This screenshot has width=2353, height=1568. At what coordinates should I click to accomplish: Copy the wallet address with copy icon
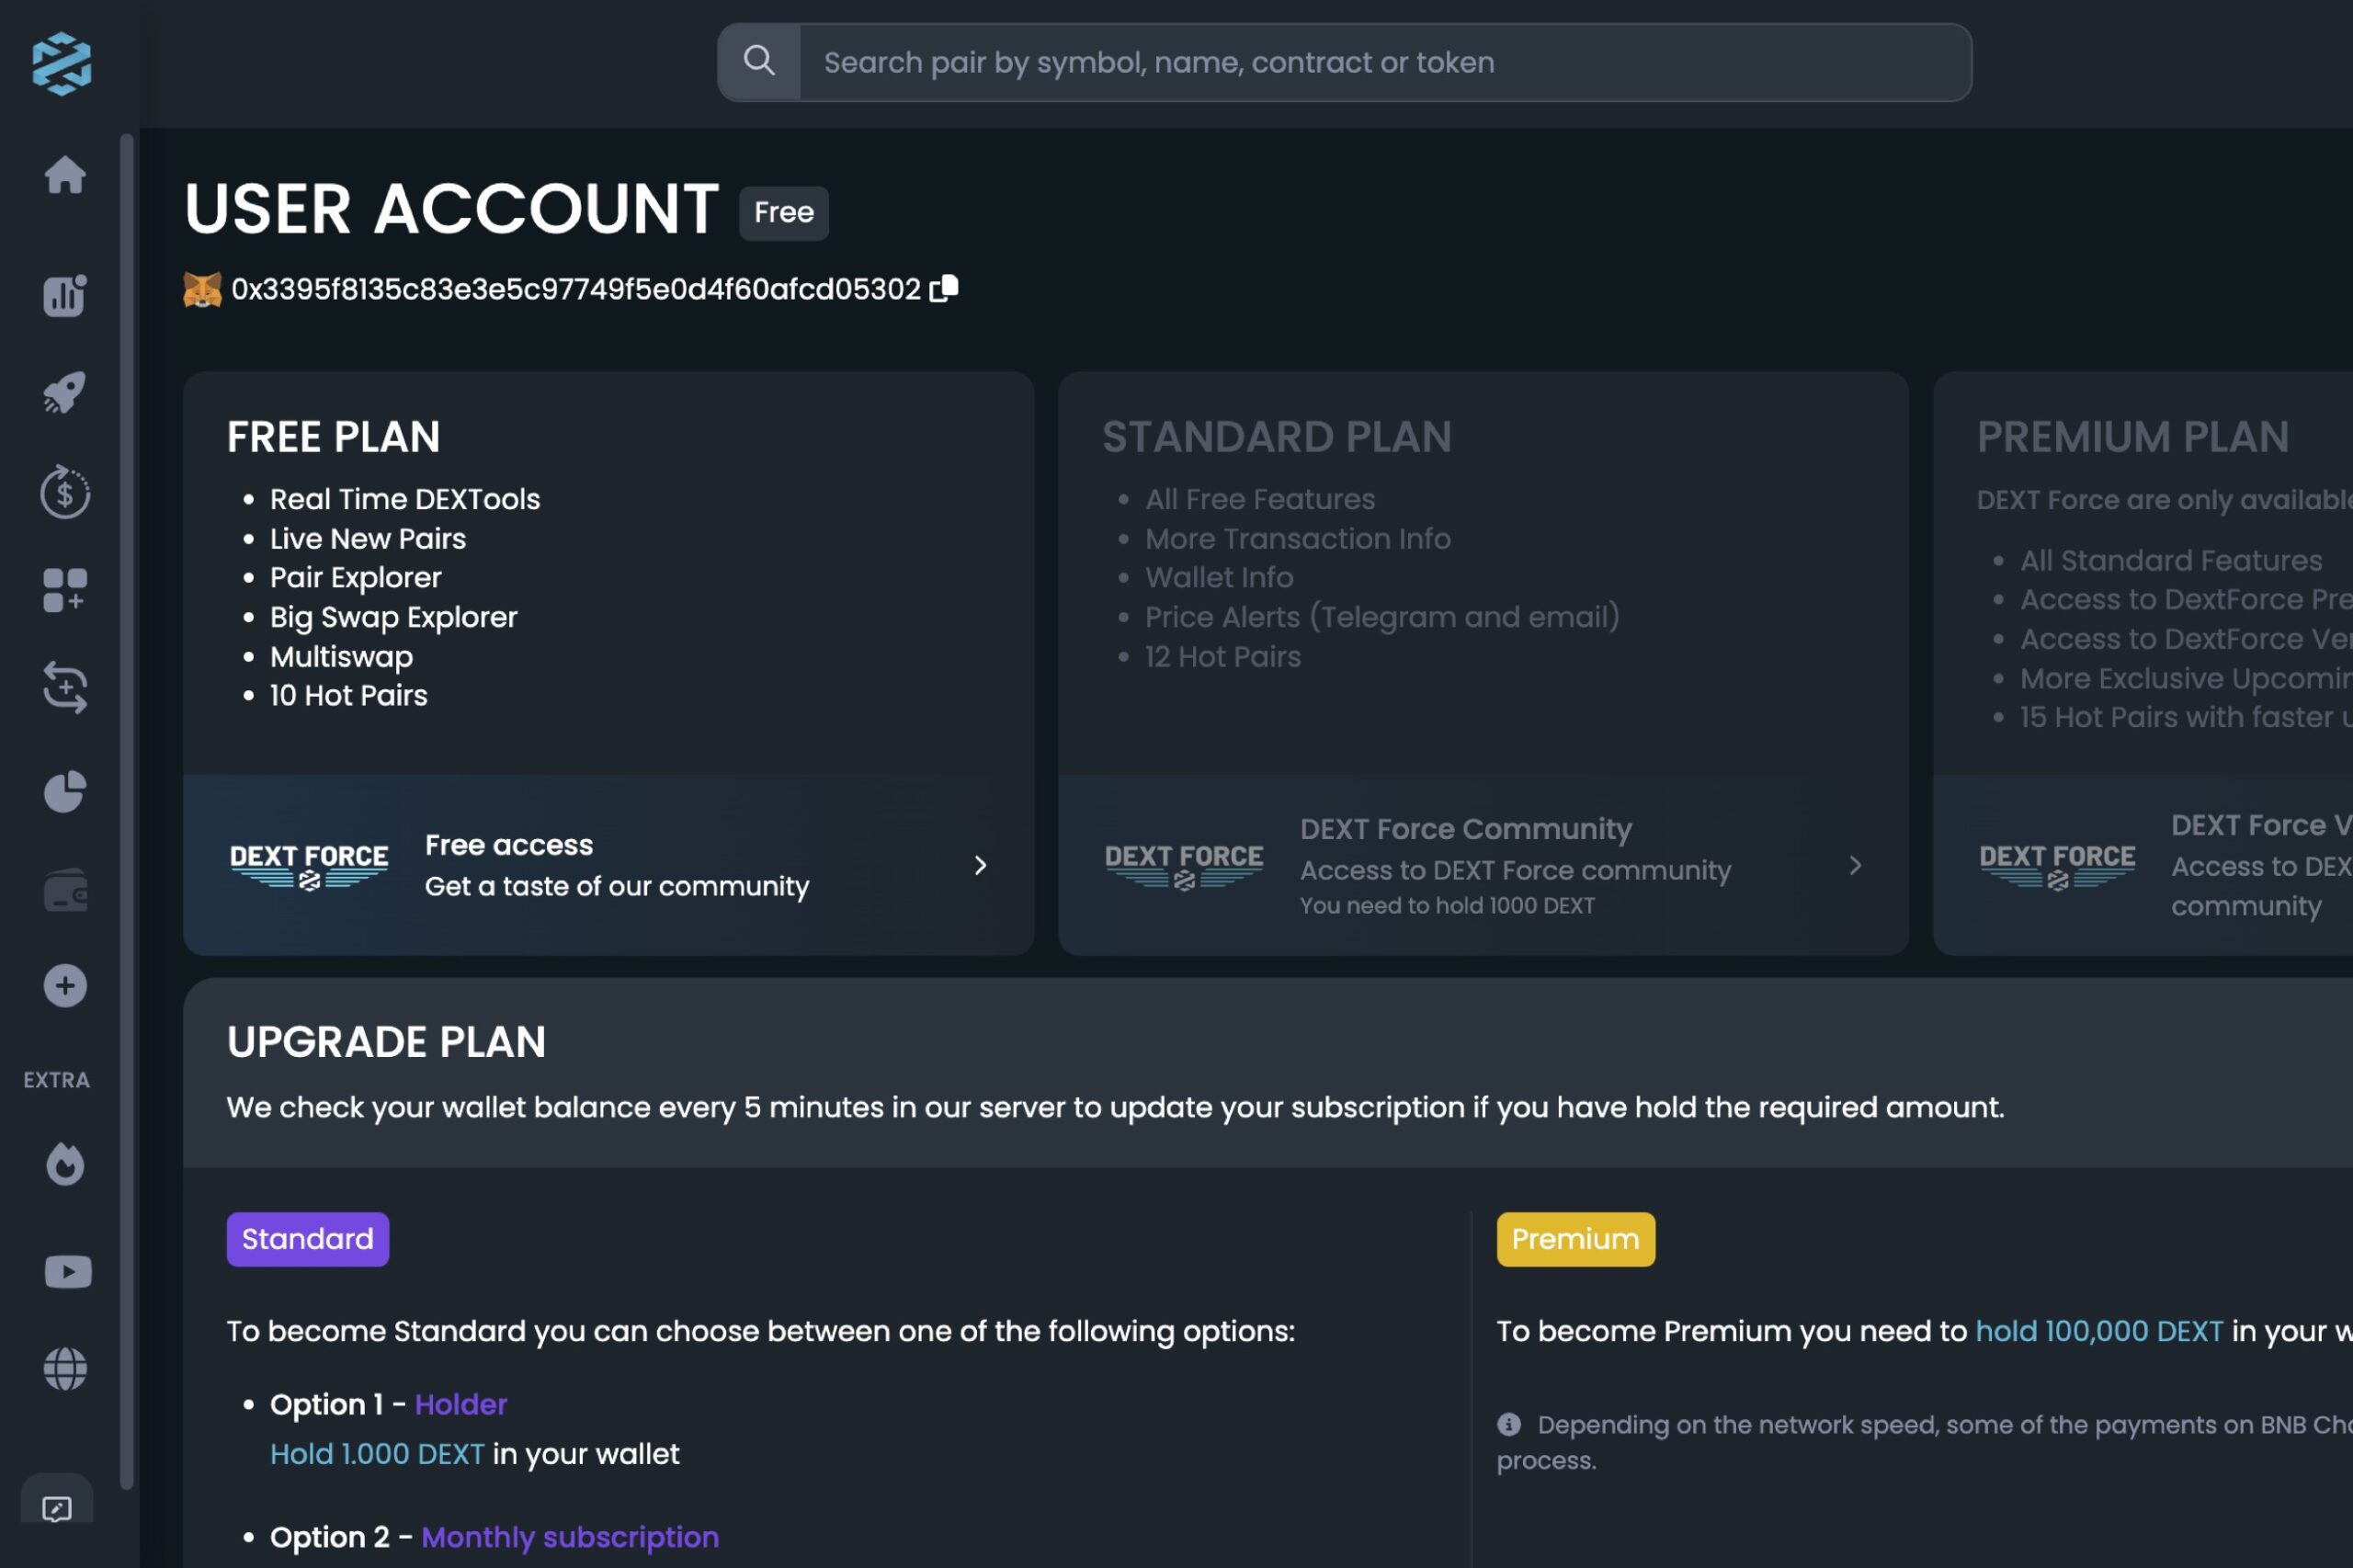(x=944, y=289)
